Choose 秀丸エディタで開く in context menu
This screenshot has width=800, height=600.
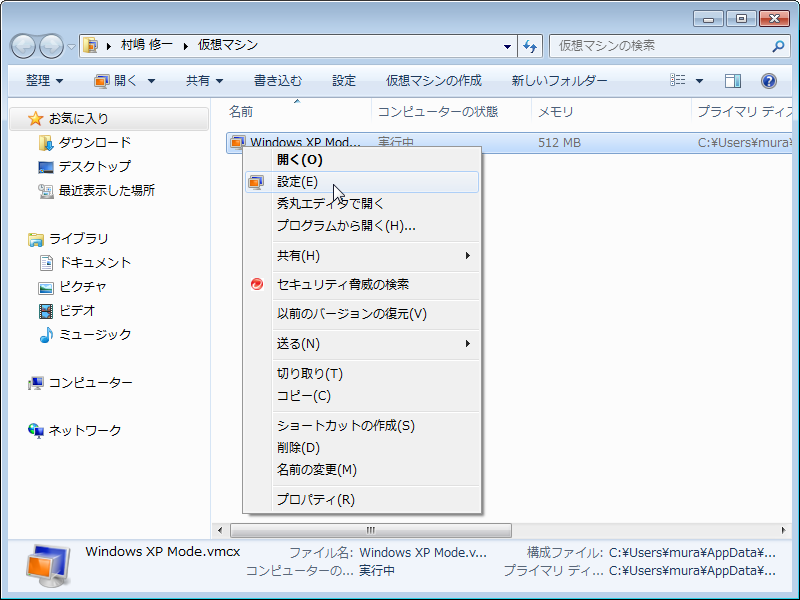[362, 204]
